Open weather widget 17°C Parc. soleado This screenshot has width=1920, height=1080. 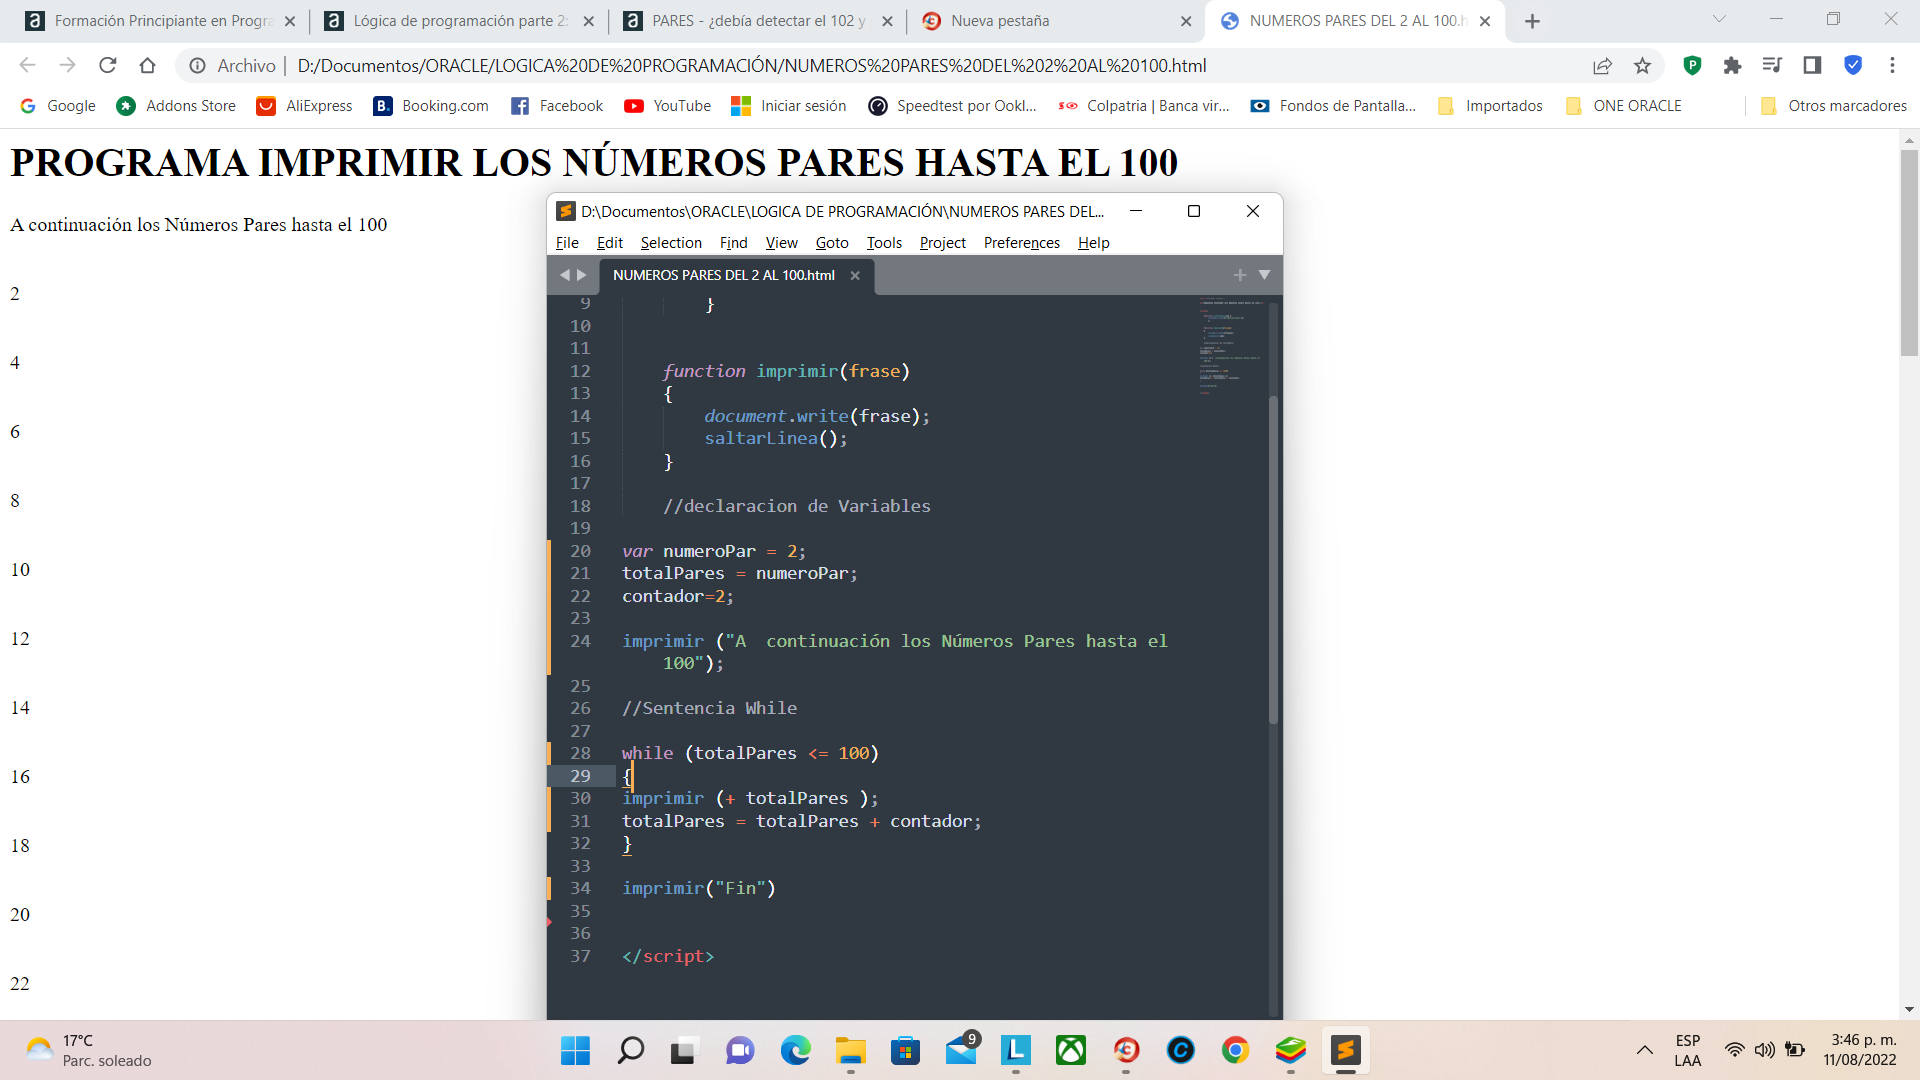(88, 1050)
